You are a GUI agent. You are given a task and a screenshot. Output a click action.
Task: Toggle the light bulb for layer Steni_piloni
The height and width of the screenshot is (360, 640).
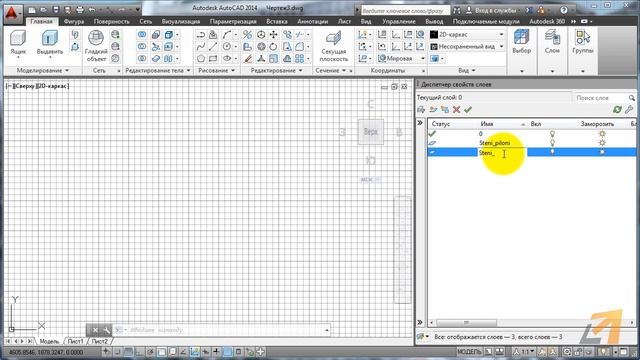[552, 143]
